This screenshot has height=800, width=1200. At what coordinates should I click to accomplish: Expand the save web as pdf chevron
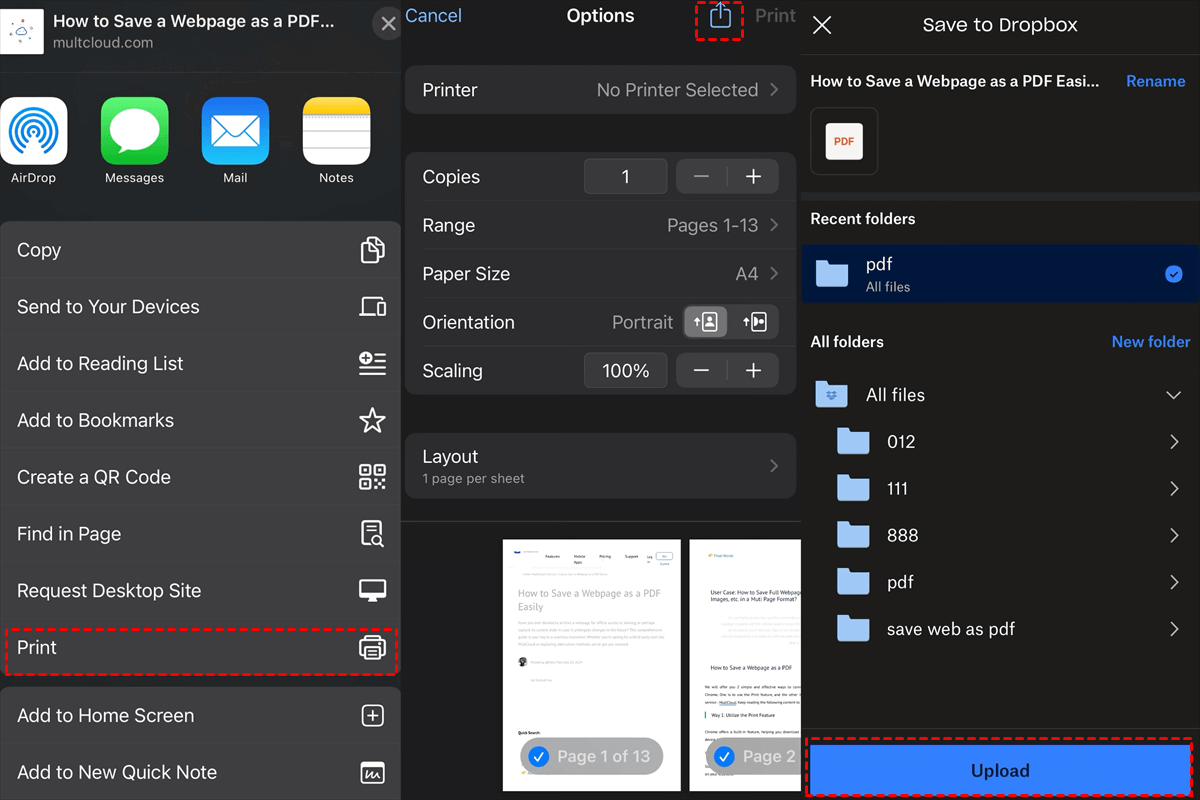(x=1174, y=629)
